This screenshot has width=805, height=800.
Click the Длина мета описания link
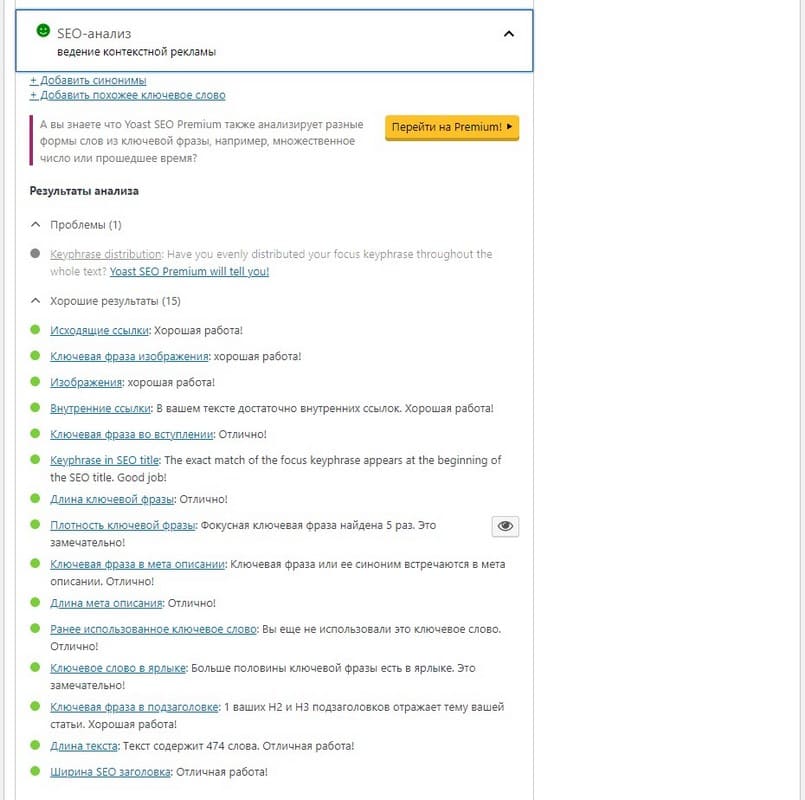pyautogui.click(x=106, y=603)
